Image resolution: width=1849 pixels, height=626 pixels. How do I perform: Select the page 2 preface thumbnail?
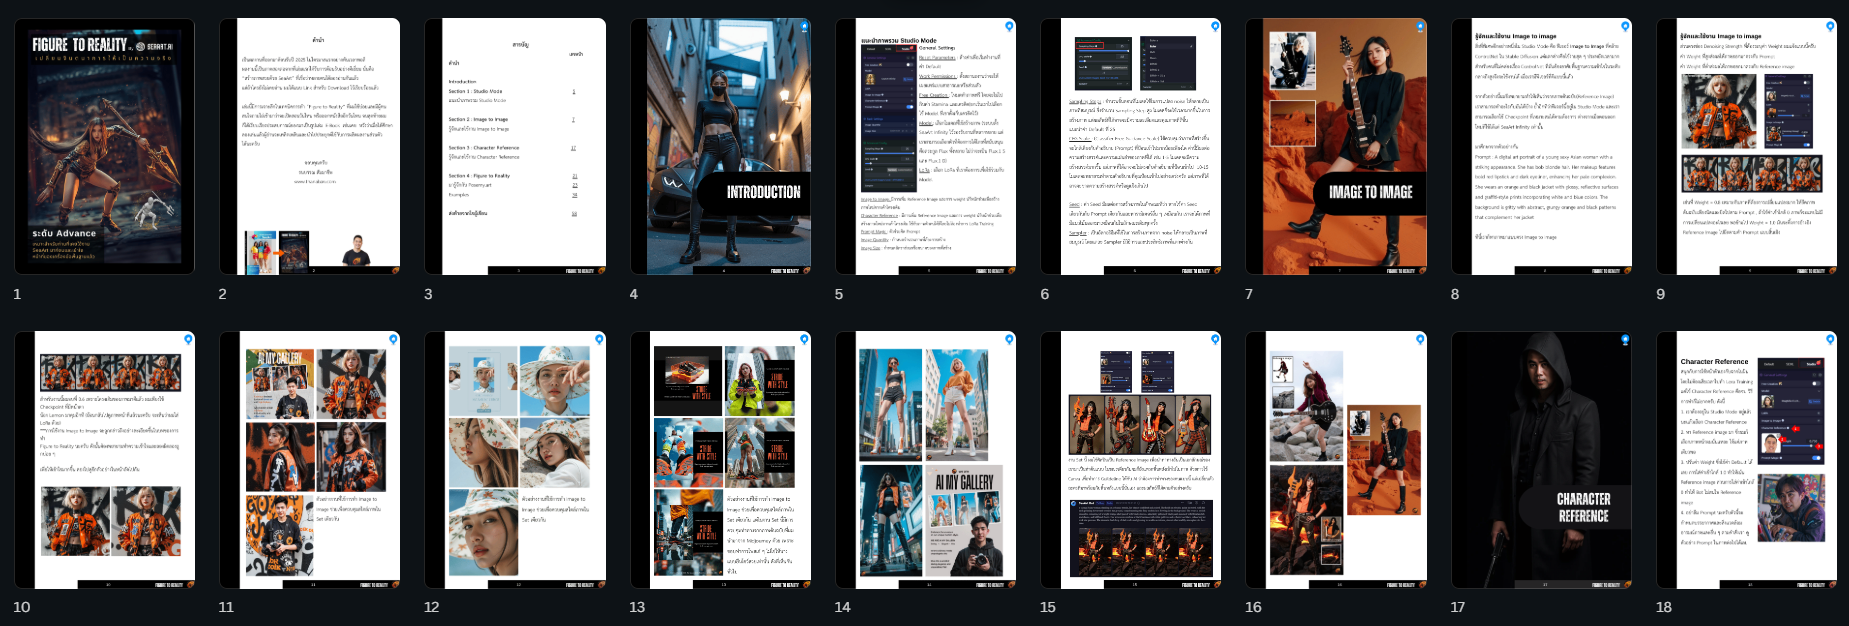pyautogui.click(x=309, y=146)
